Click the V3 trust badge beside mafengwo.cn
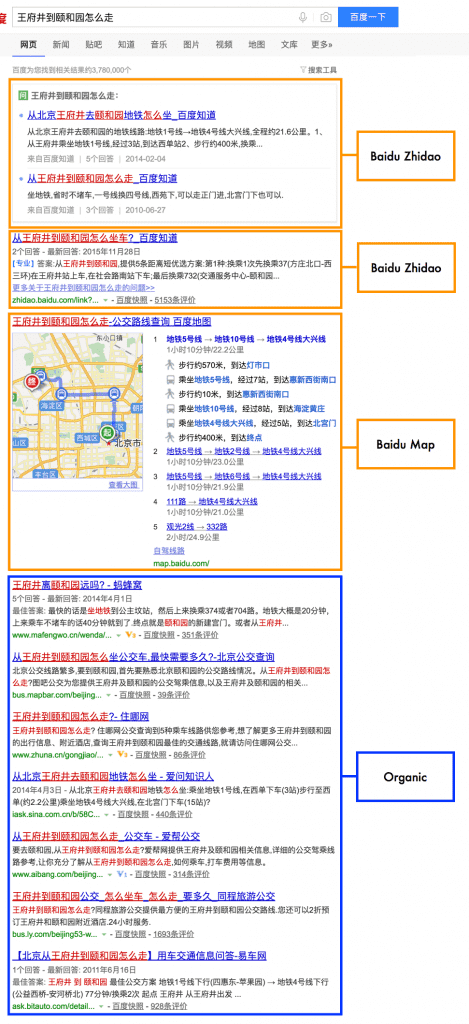The image size is (469, 1024). pos(130,635)
